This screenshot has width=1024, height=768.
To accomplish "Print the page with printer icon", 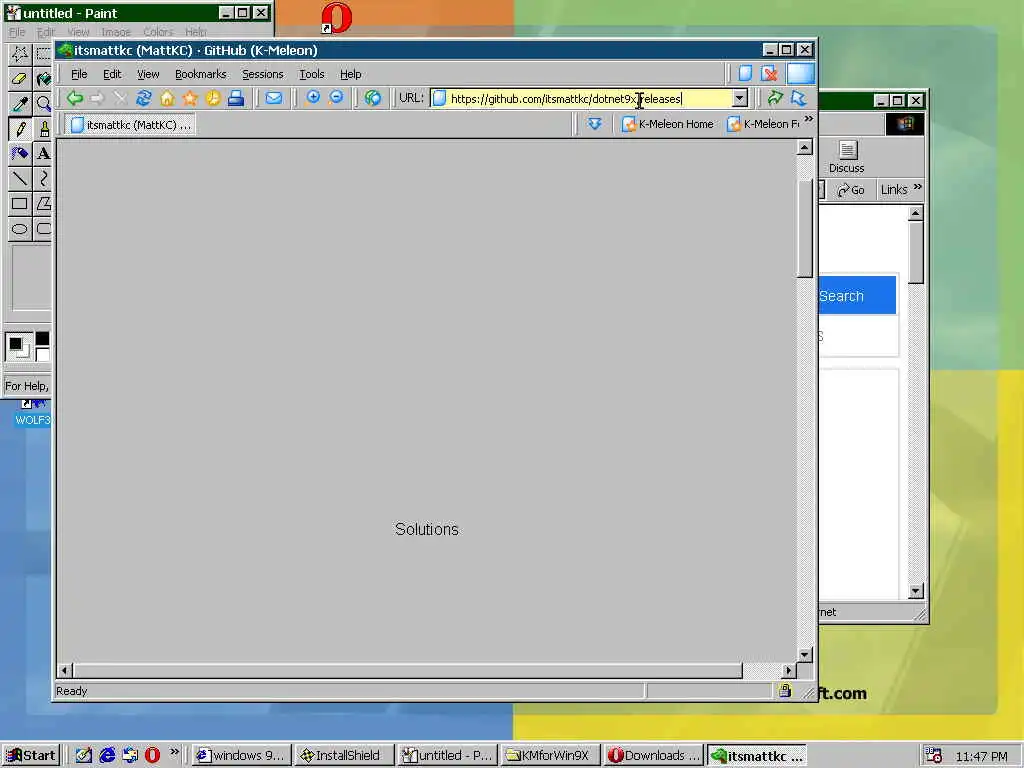I will click(x=236, y=99).
